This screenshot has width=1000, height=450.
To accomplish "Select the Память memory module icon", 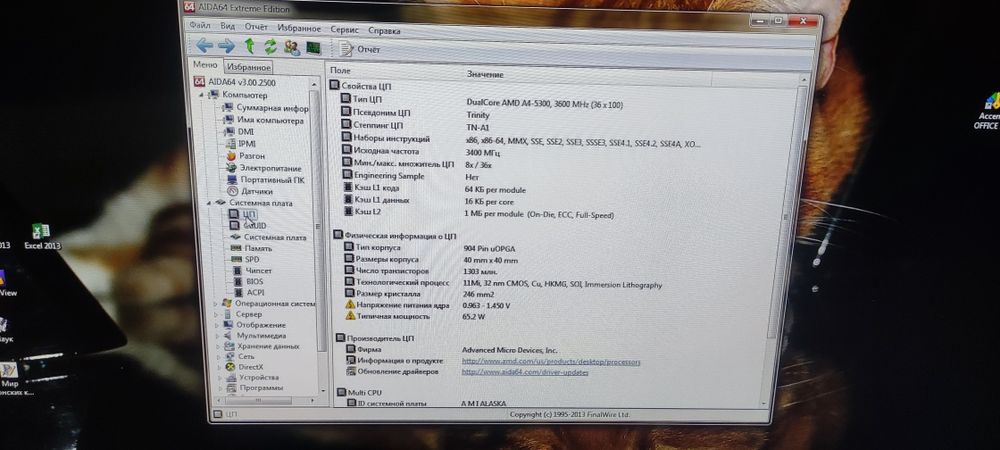I will click(x=235, y=249).
